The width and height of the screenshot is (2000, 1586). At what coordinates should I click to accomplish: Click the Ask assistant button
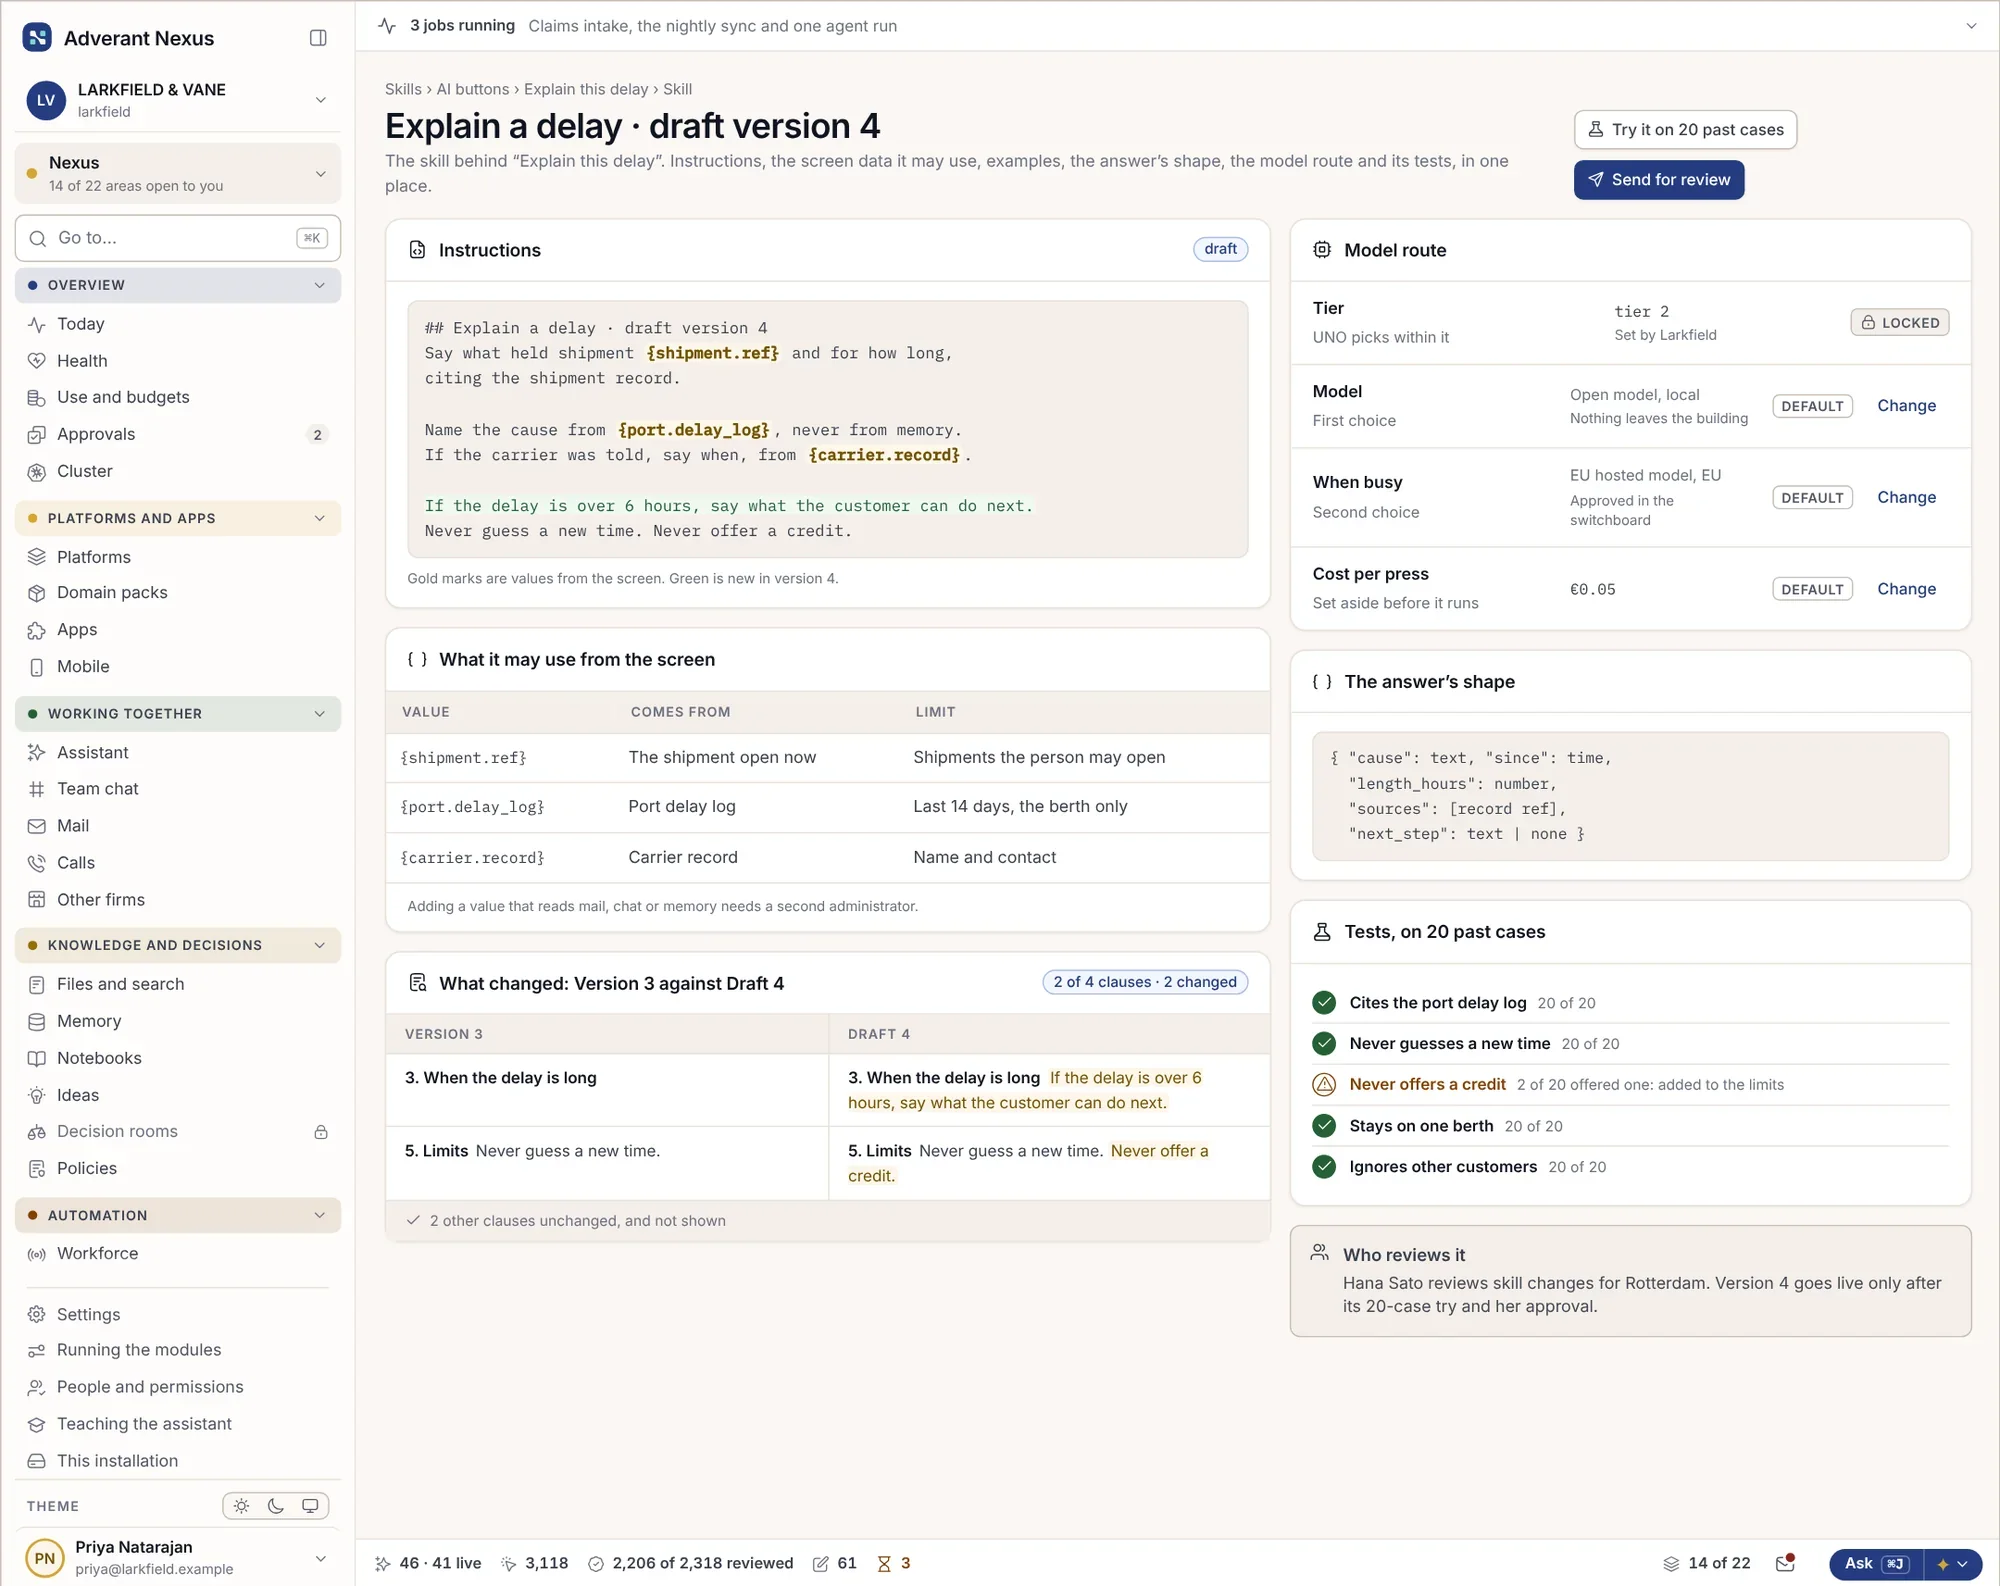(x=1876, y=1564)
